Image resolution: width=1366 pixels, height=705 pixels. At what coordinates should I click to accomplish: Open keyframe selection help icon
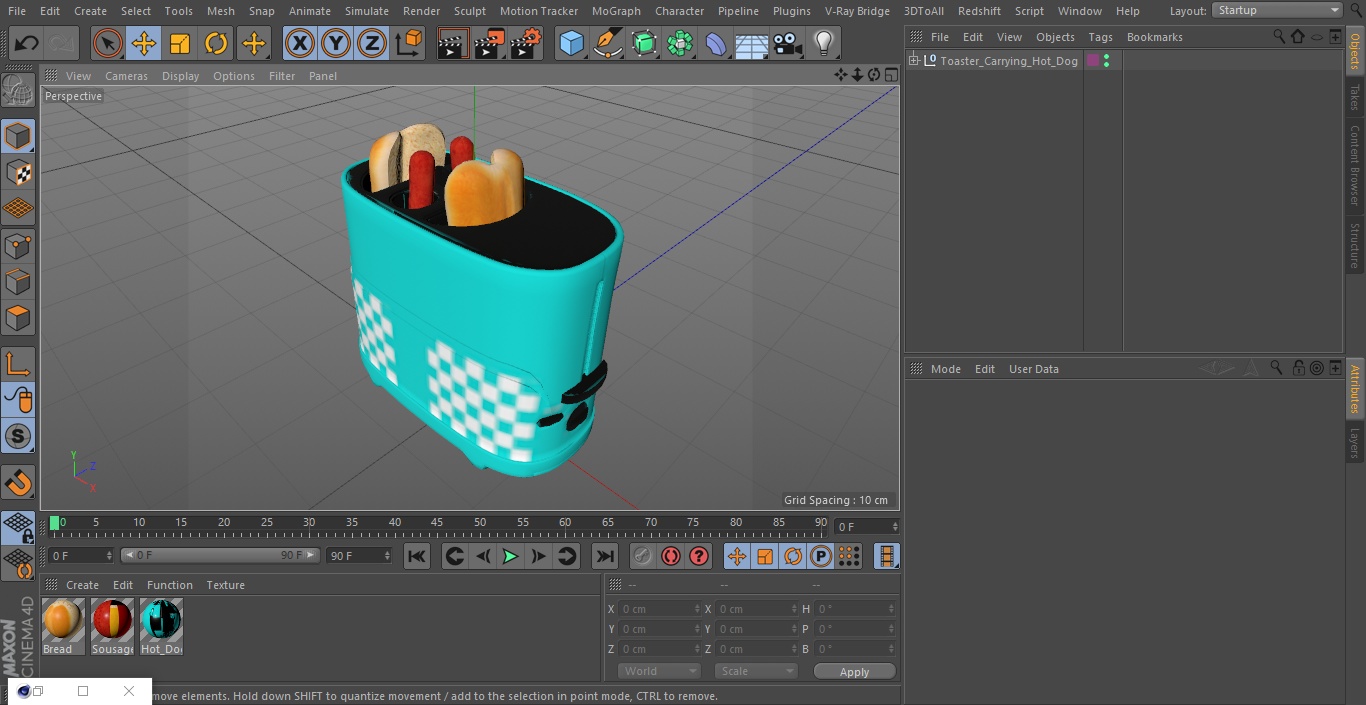tap(699, 556)
